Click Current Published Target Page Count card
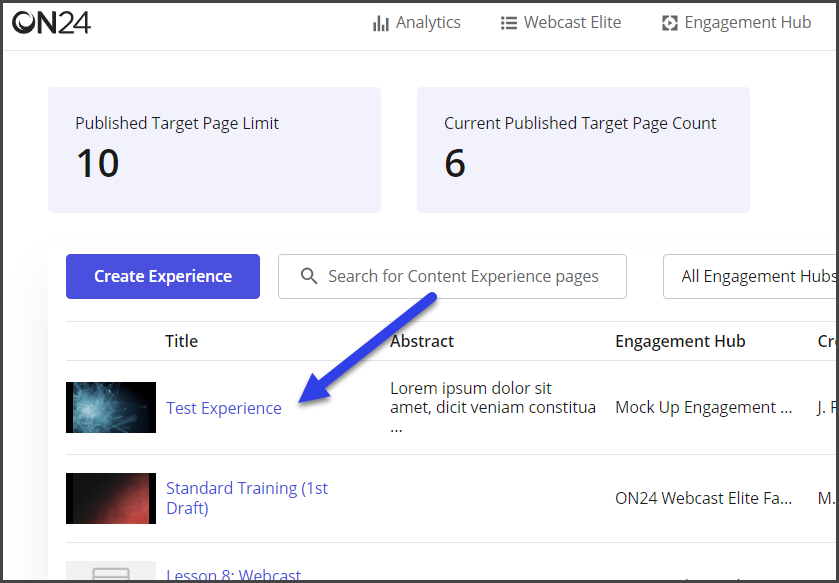Viewport: 839px width, 583px height. [583, 150]
